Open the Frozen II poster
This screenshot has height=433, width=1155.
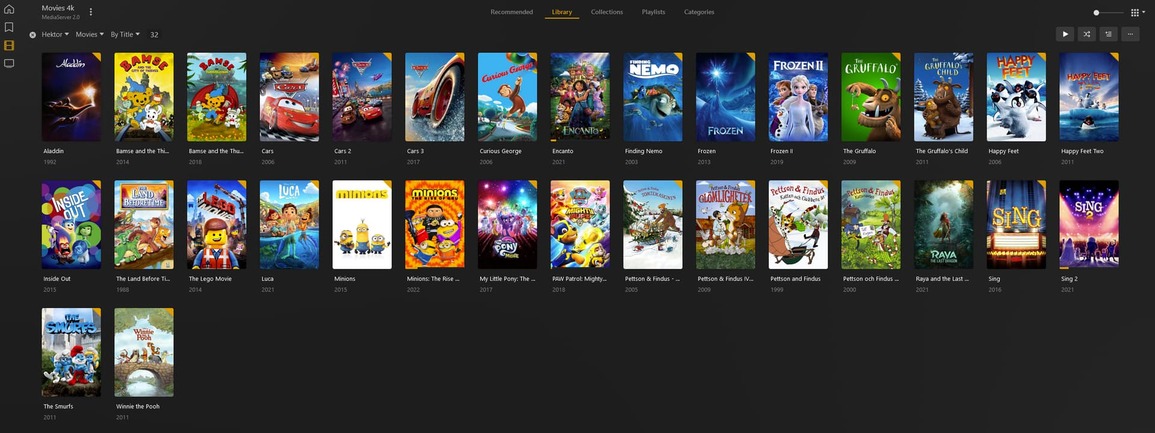(798, 96)
